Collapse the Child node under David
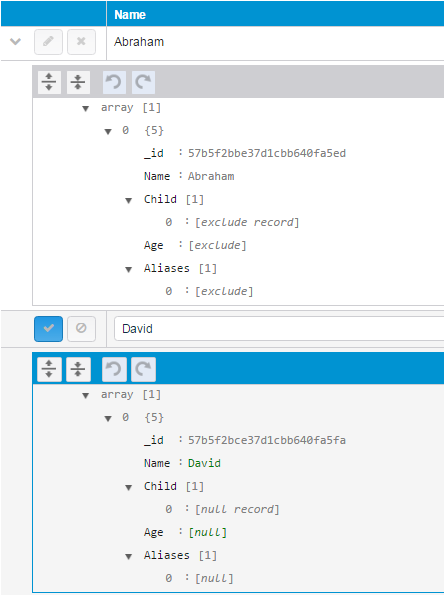 [129, 488]
